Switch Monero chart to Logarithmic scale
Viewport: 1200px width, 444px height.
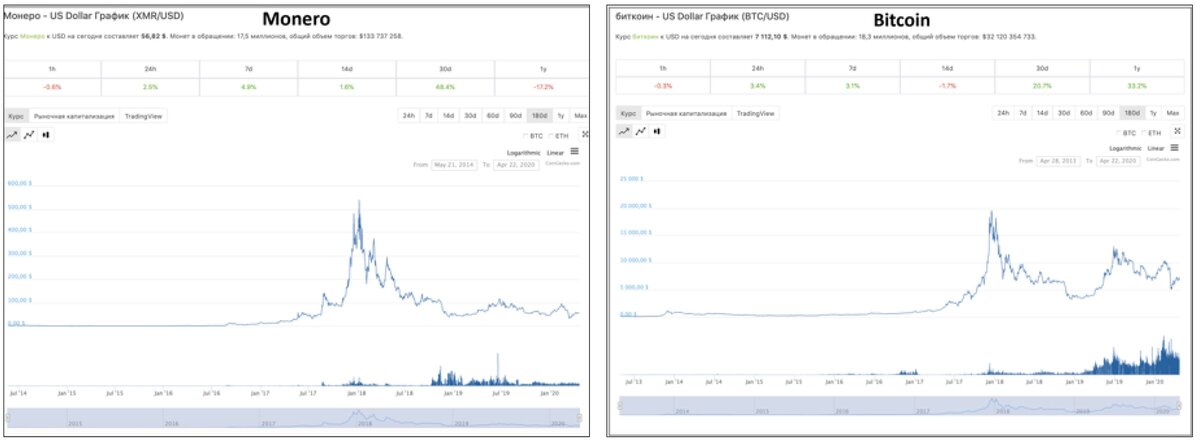(x=523, y=151)
